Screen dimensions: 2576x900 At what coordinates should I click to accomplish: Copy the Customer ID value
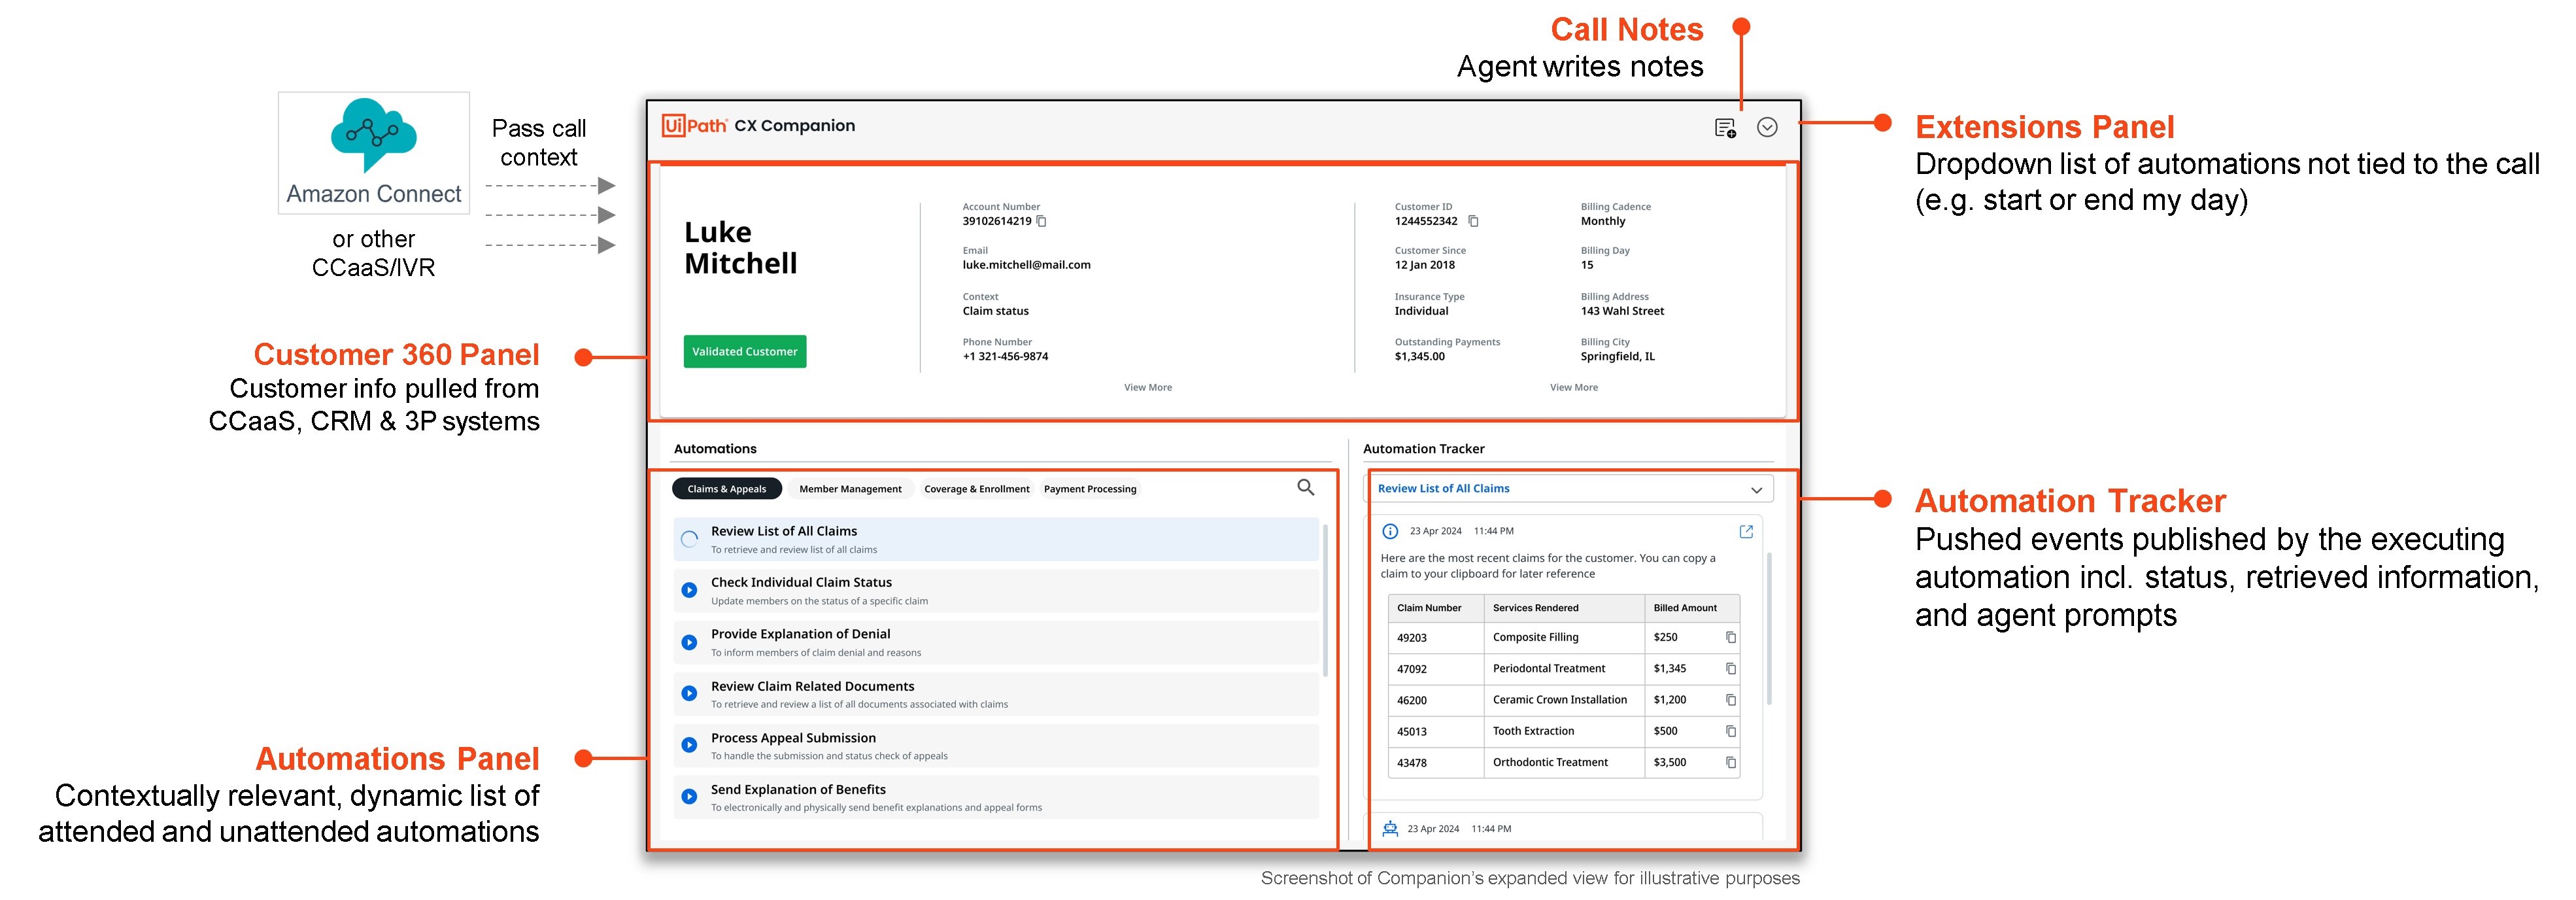[1473, 221]
